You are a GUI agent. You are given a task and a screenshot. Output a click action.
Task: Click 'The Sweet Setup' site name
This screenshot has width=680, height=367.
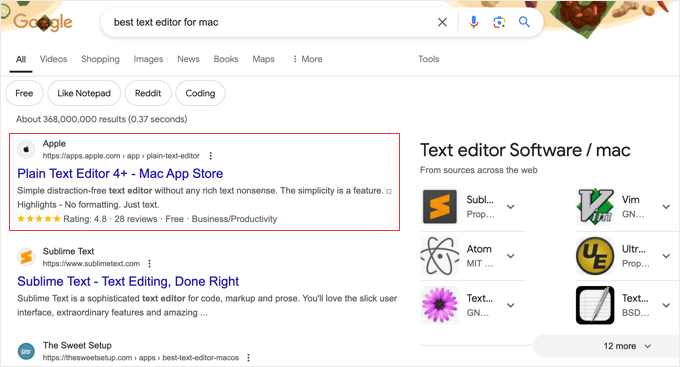77,345
